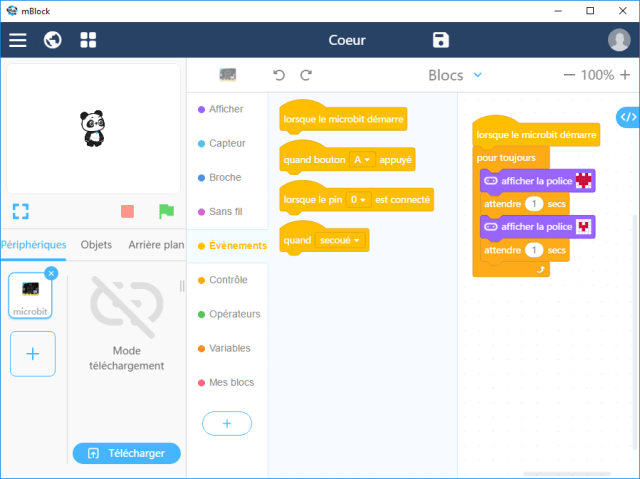Select the Contrôle block category
640x479 pixels.
point(227,280)
